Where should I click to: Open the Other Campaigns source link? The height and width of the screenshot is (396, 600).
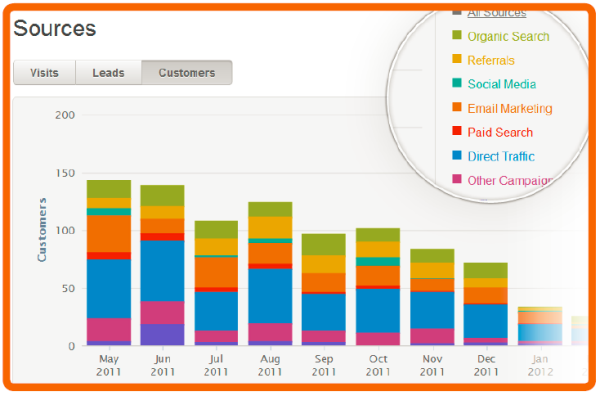tap(510, 180)
